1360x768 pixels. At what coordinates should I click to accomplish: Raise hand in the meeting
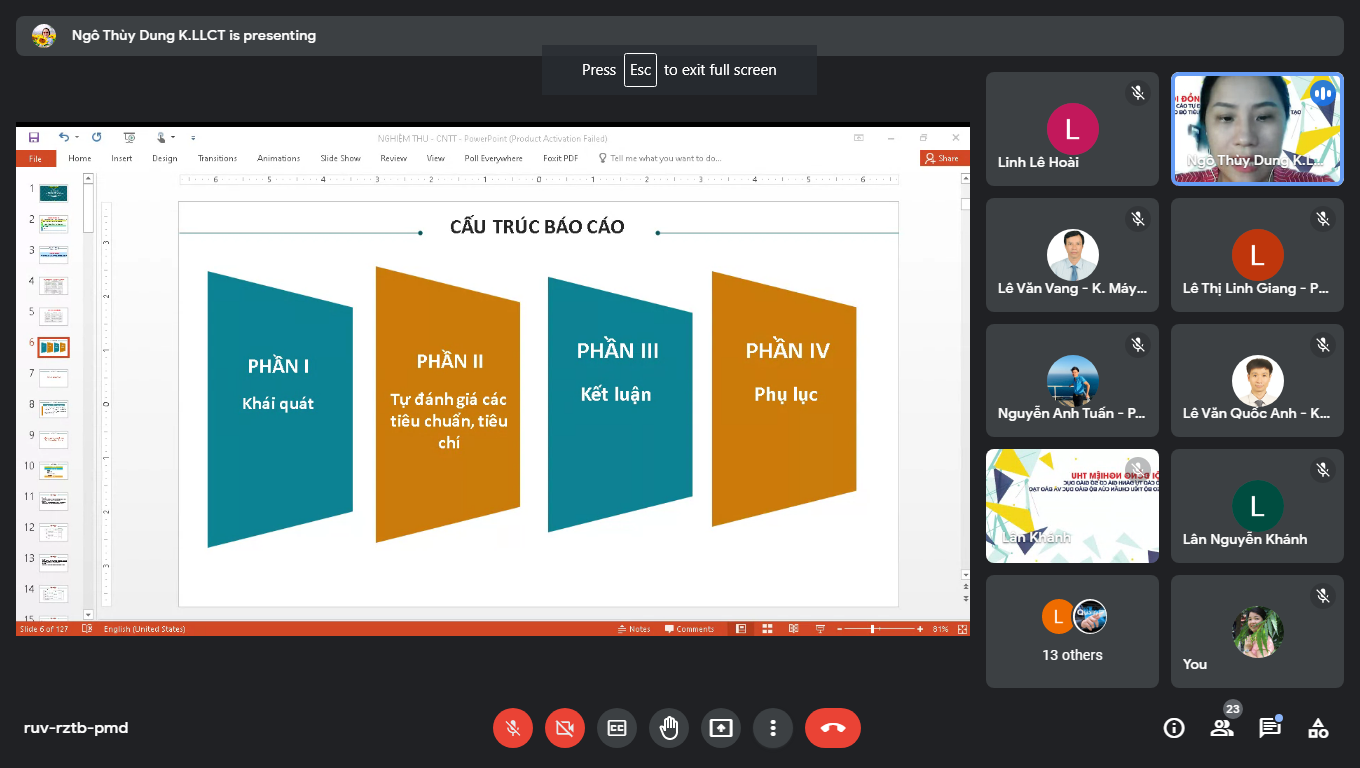point(669,728)
